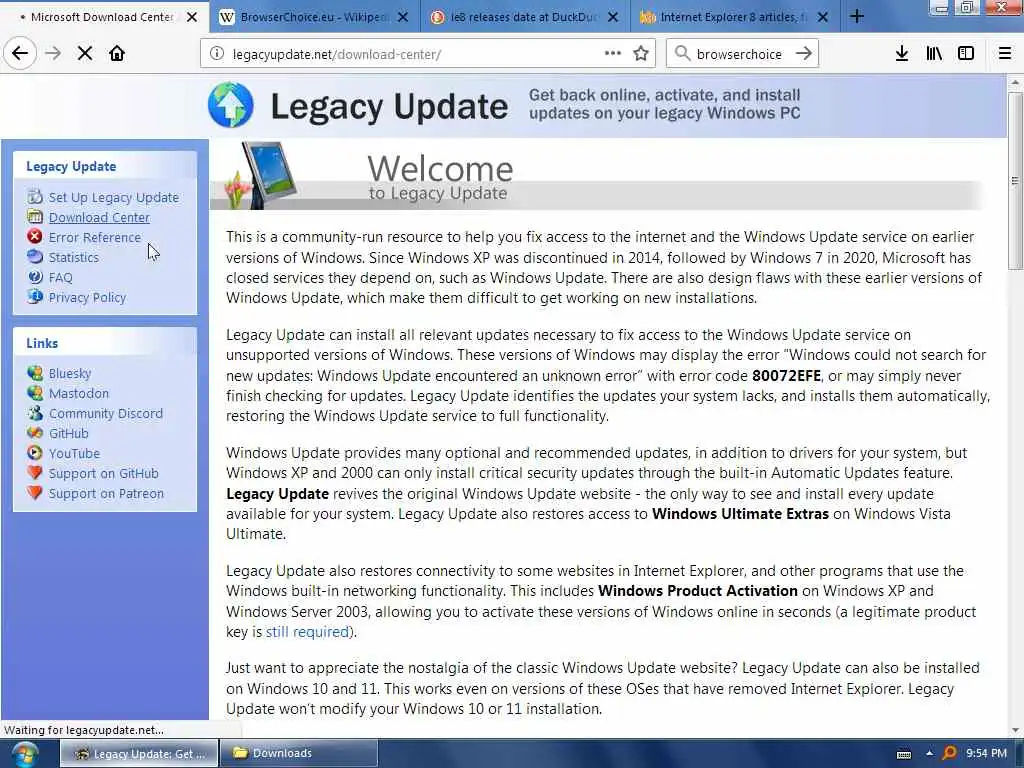
Task: Click the heart icon beside Support on Patreon
Action: point(35,492)
